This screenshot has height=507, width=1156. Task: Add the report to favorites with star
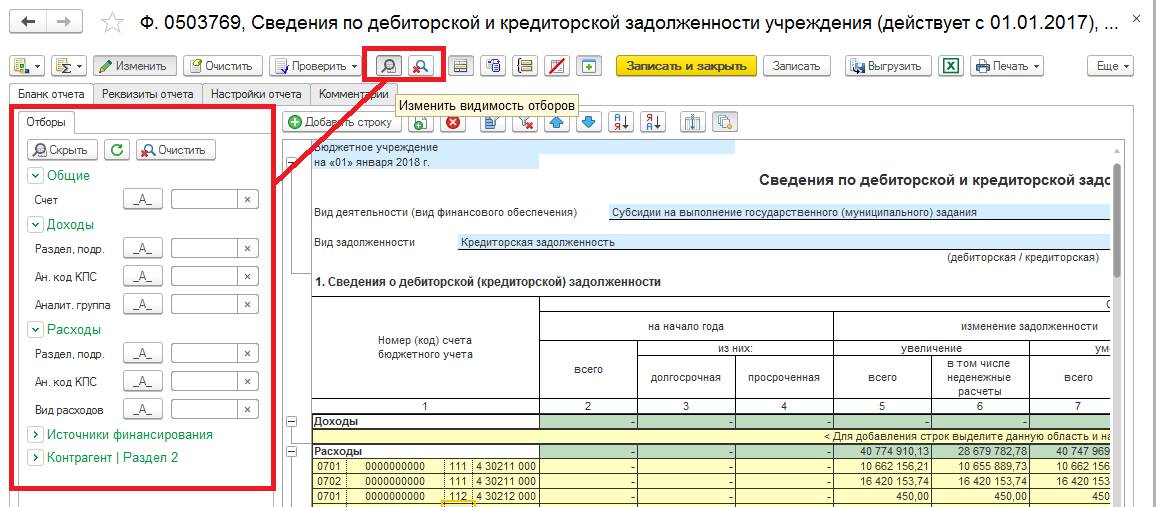112,23
